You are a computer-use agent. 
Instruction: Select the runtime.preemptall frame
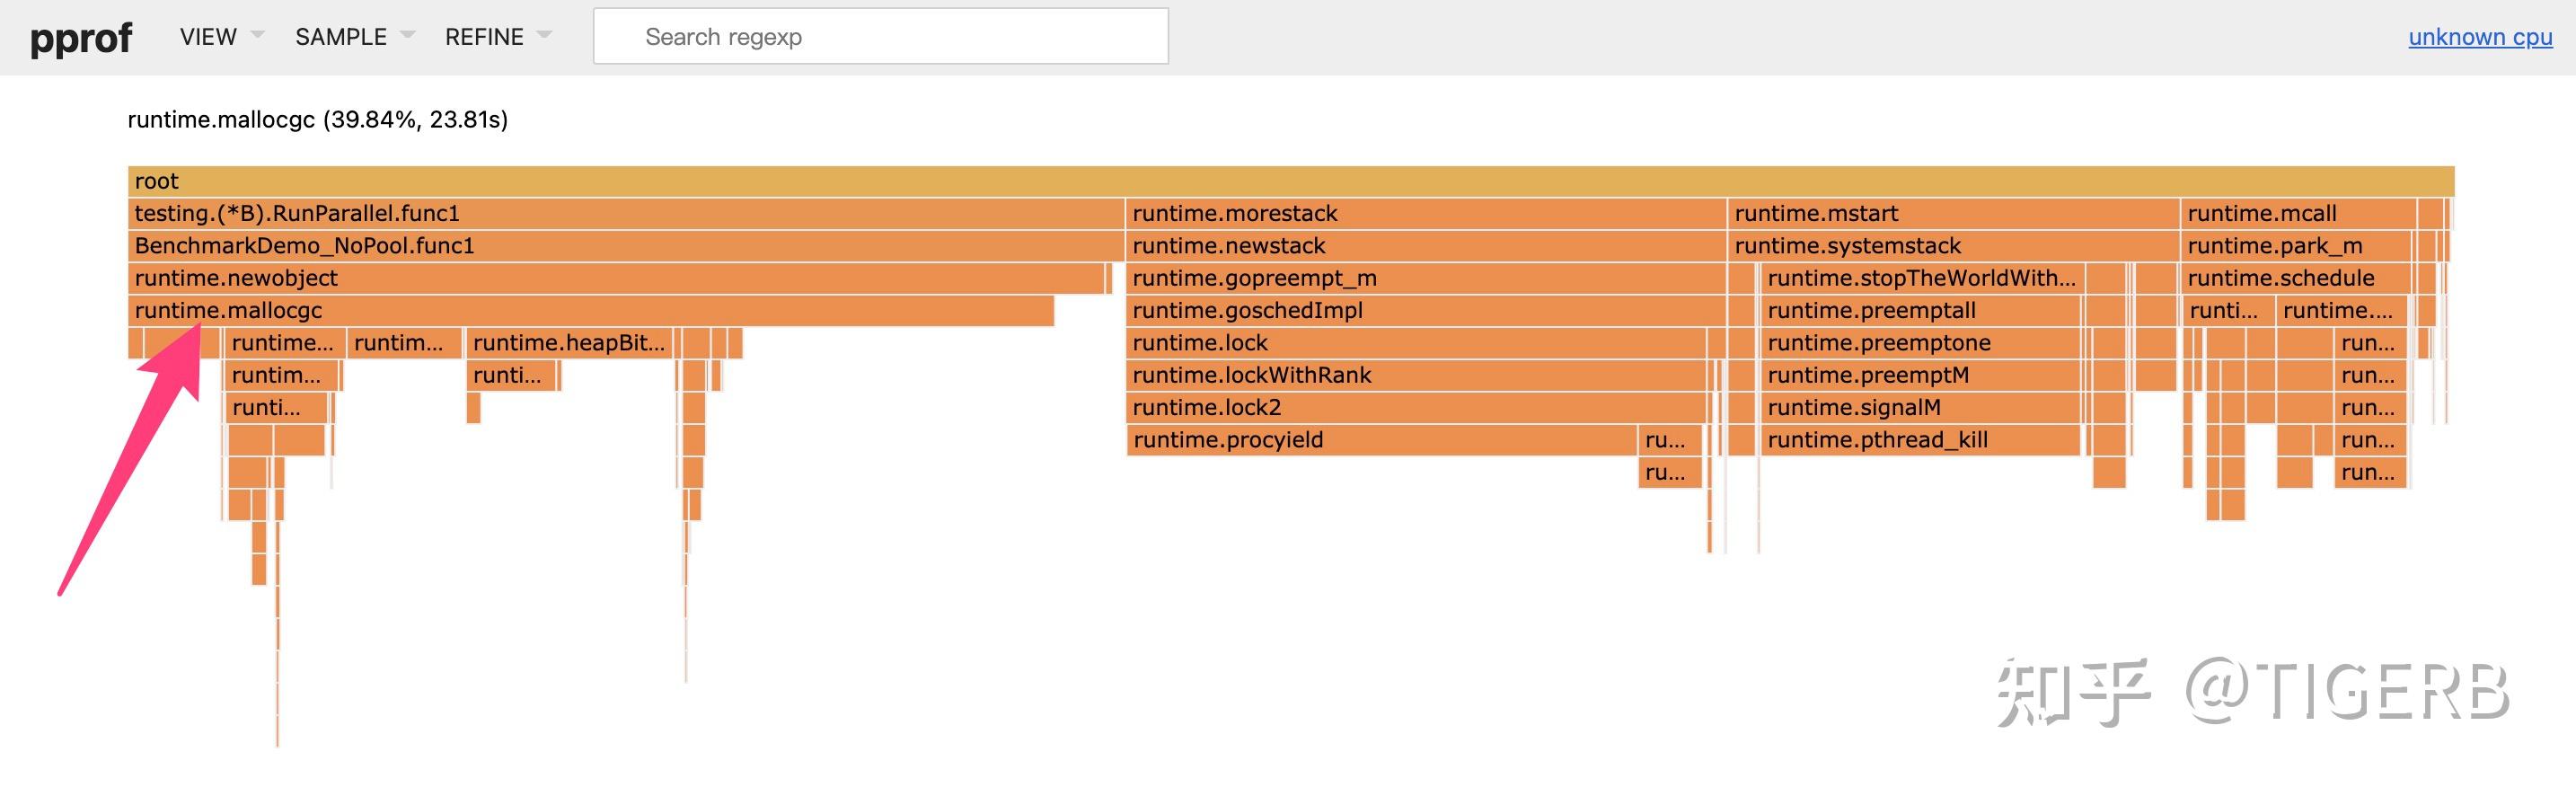click(x=1920, y=310)
